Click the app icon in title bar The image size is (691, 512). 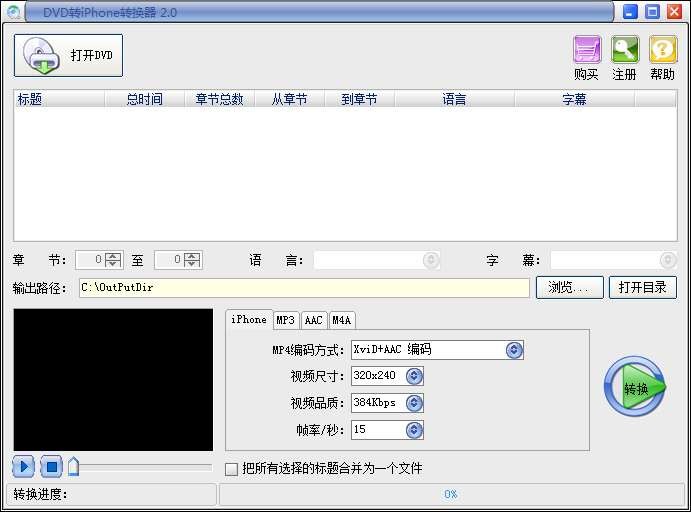pyautogui.click(x=13, y=11)
